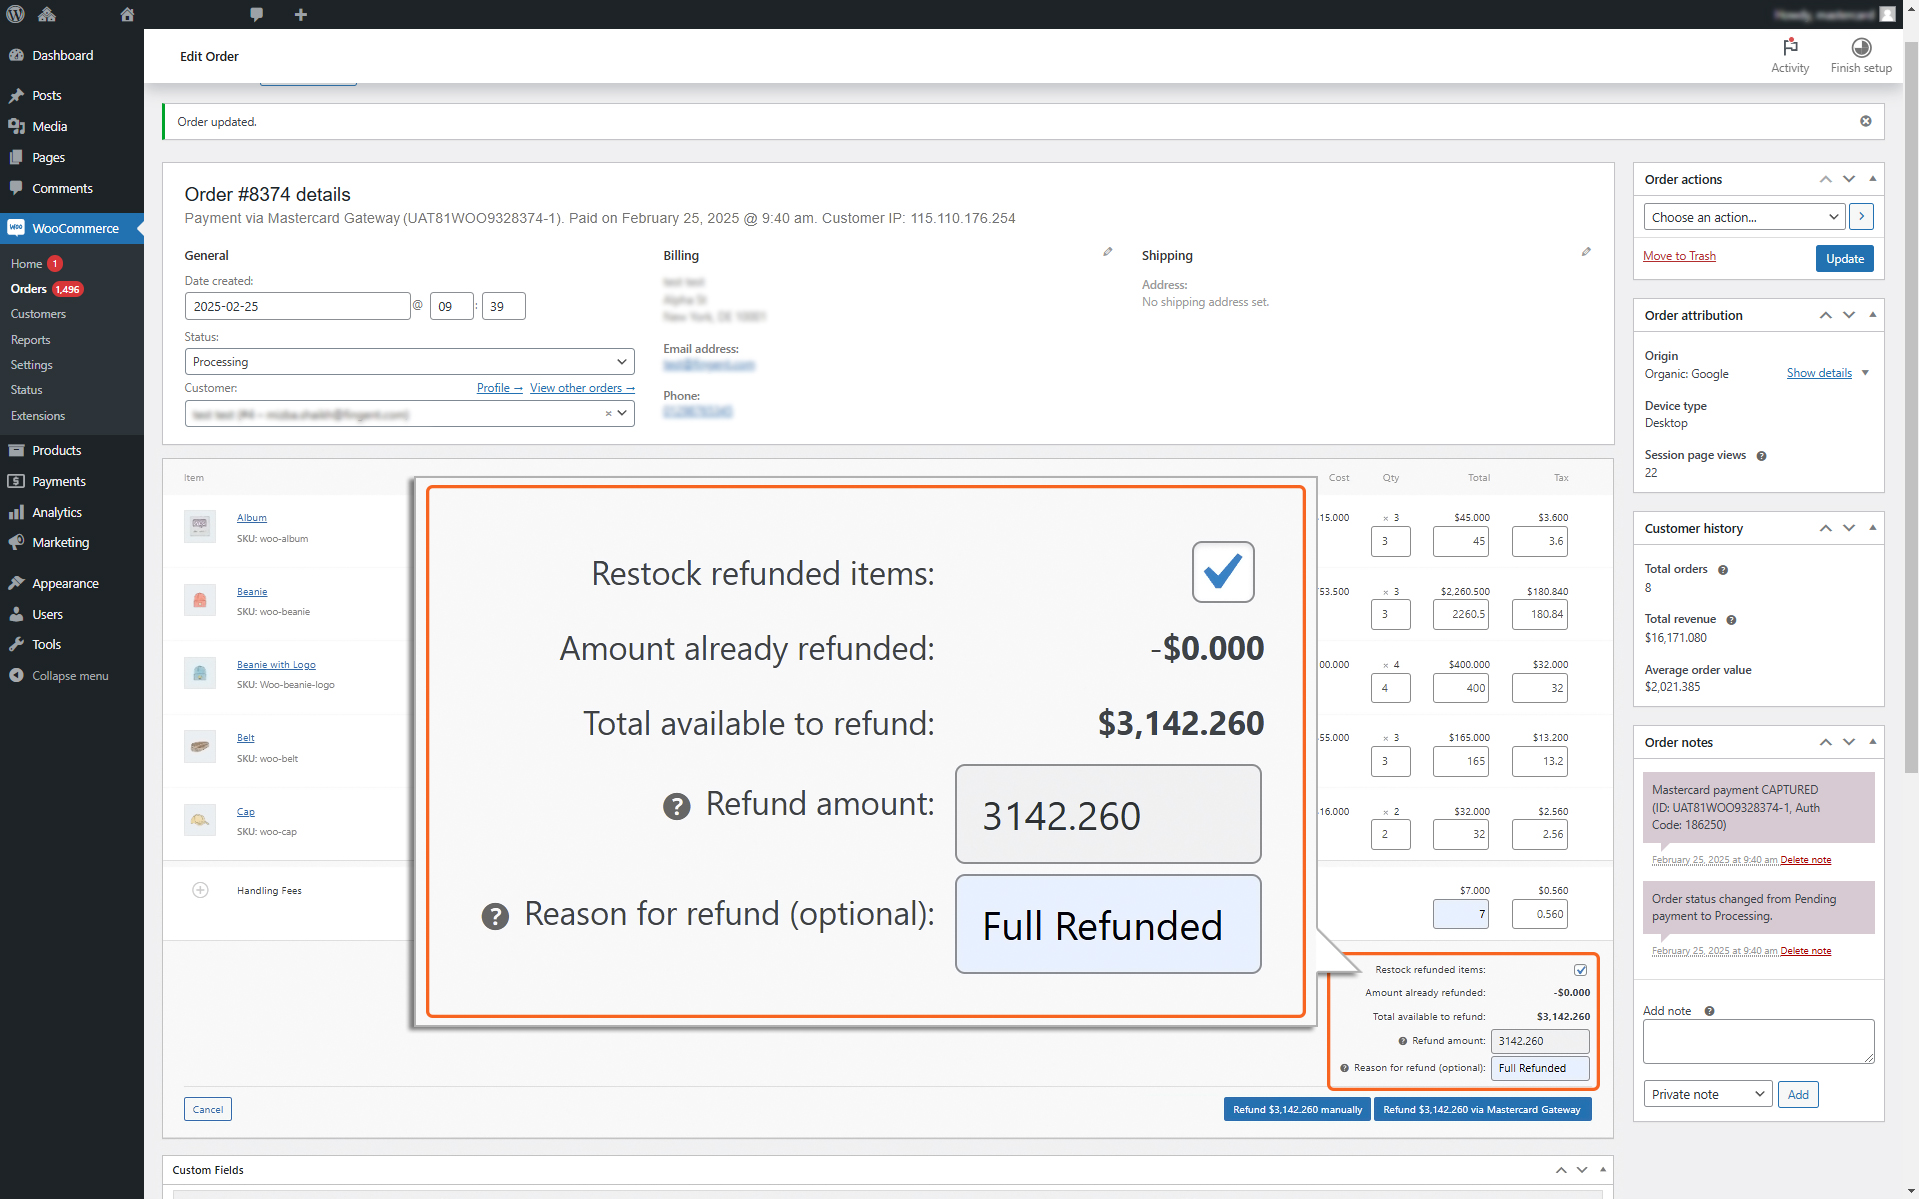Click Refund via Mastercard Gateway button

(x=1482, y=1109)
